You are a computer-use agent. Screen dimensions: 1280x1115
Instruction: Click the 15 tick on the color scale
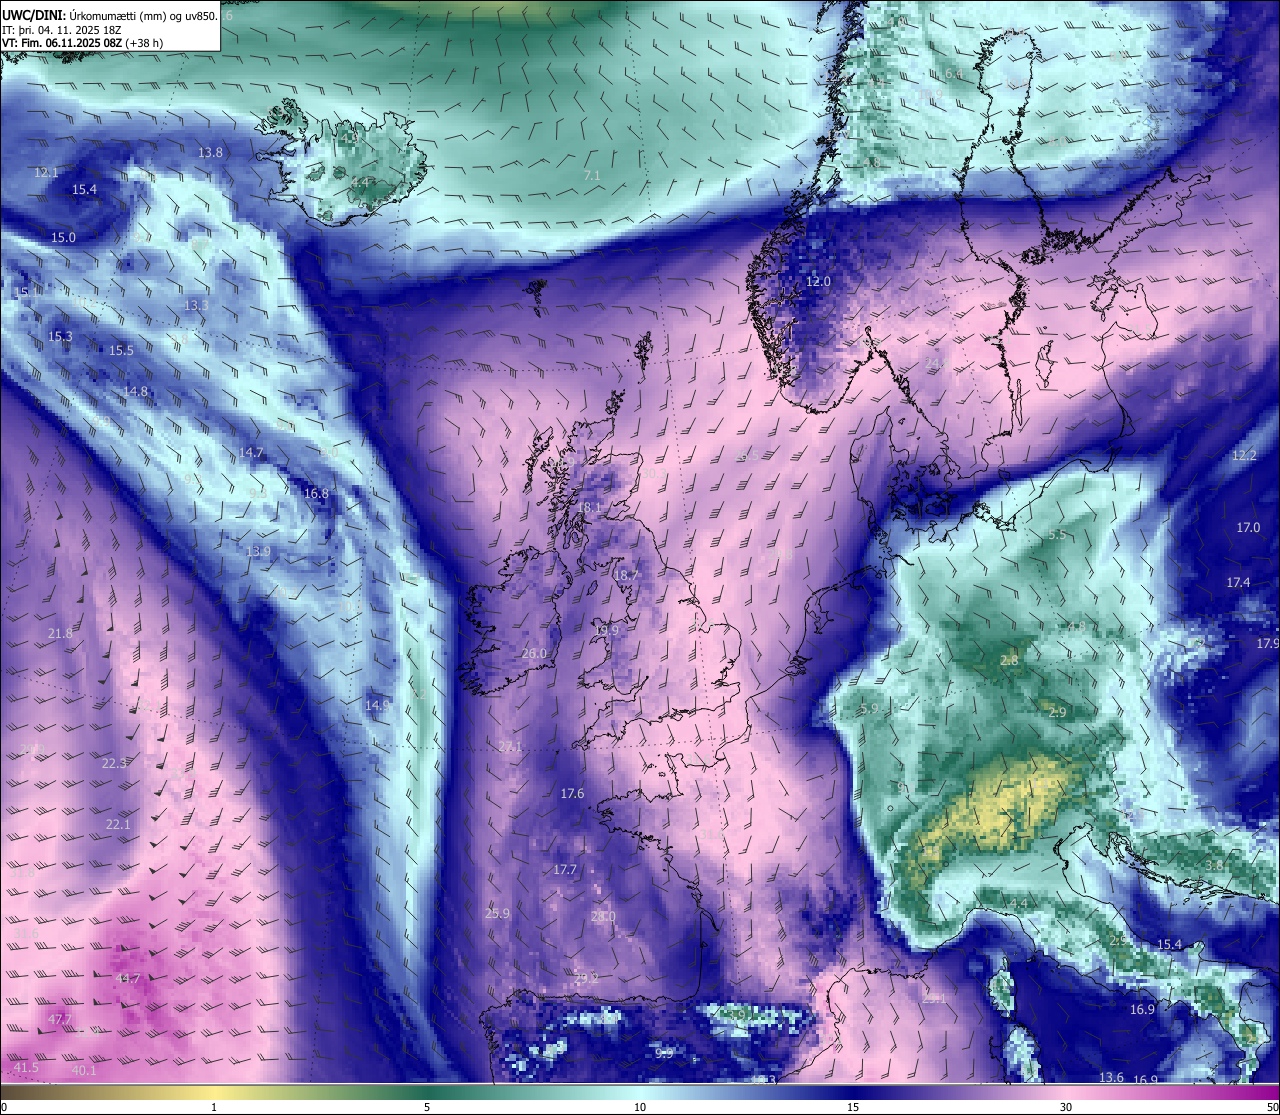[853, 1107]
